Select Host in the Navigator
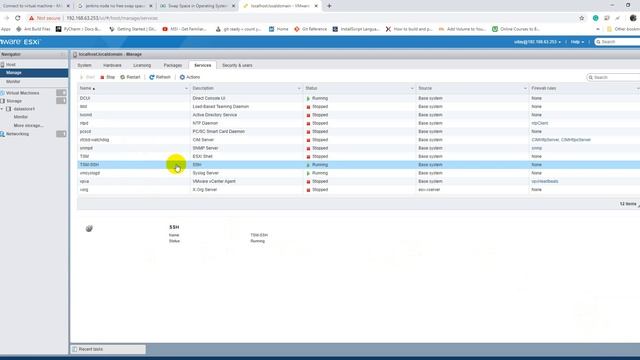 point(11,64)
